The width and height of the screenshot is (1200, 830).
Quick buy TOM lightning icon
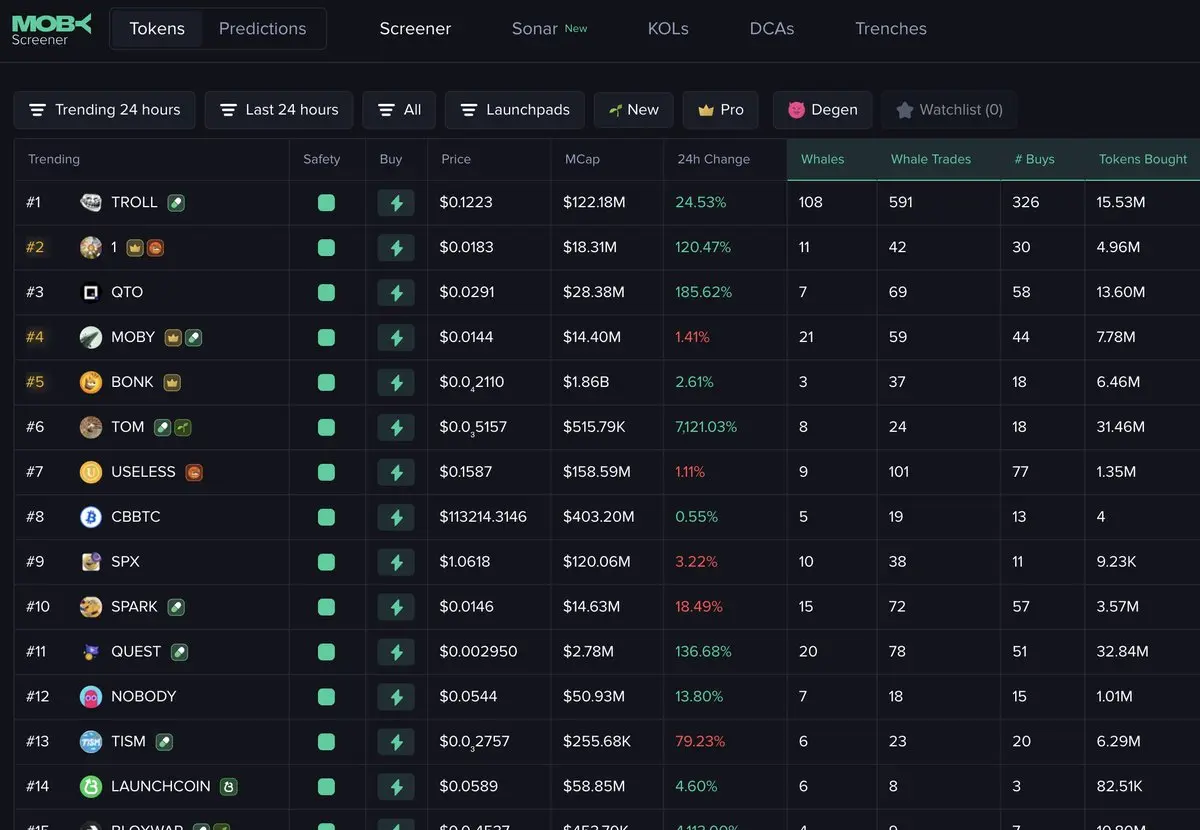(396, 428)
